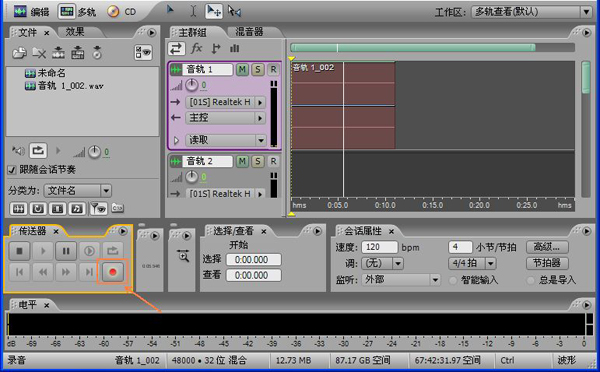The width and height of the screenshot is (600, 372).
Task: Click the Stop button in transport
Action: tap(19, 251)
